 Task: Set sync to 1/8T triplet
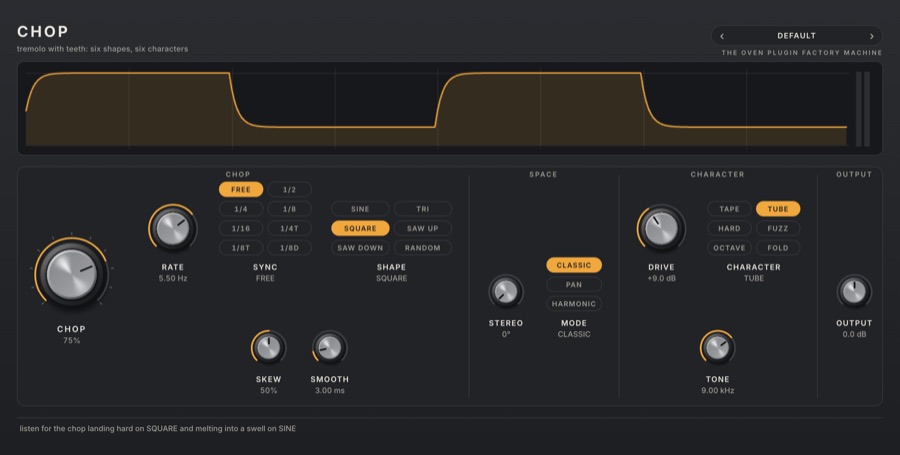pyautogui.click(x=241, y=248)
